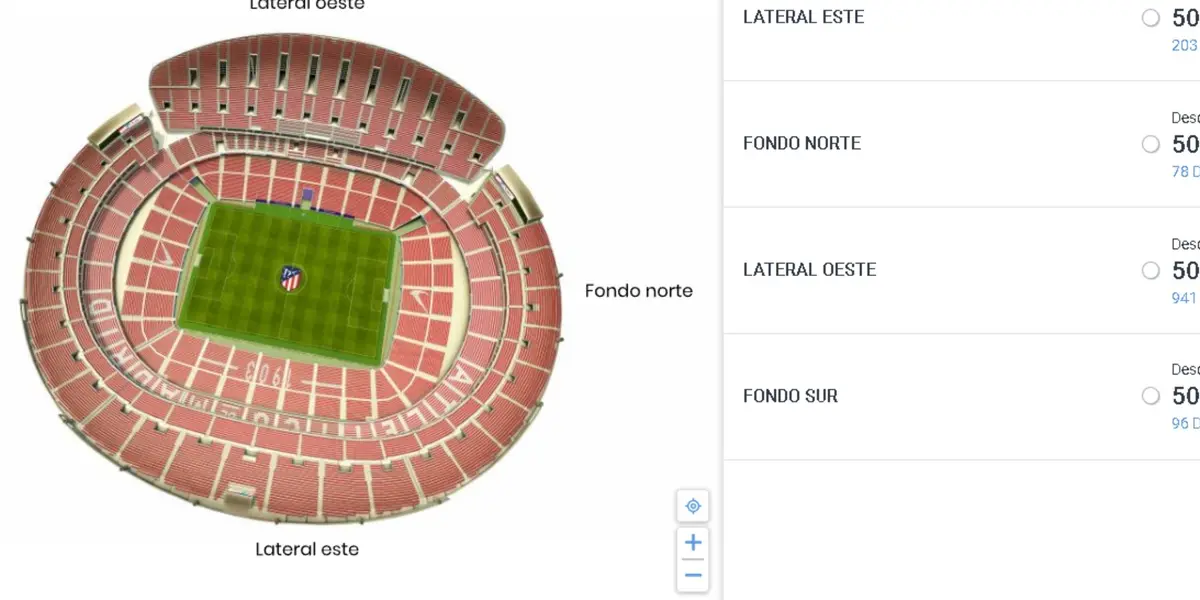
Task: Click the LATERAL ESTE section heading
Action: pyautogui.click(x=803, y=16)
